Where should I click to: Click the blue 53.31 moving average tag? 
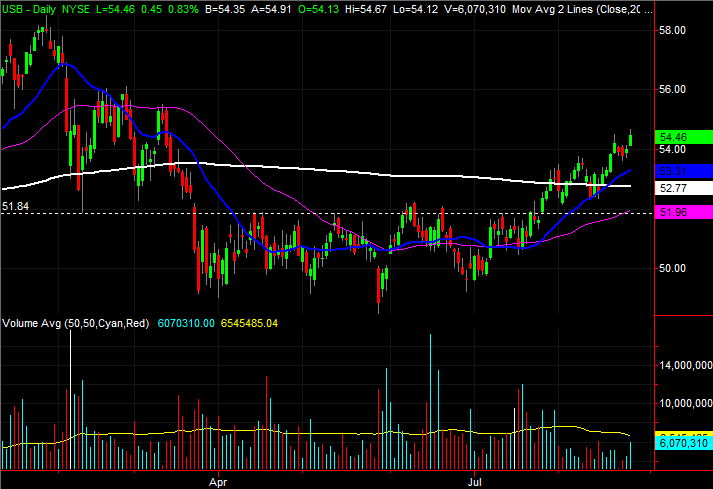(x=683, y=171)
